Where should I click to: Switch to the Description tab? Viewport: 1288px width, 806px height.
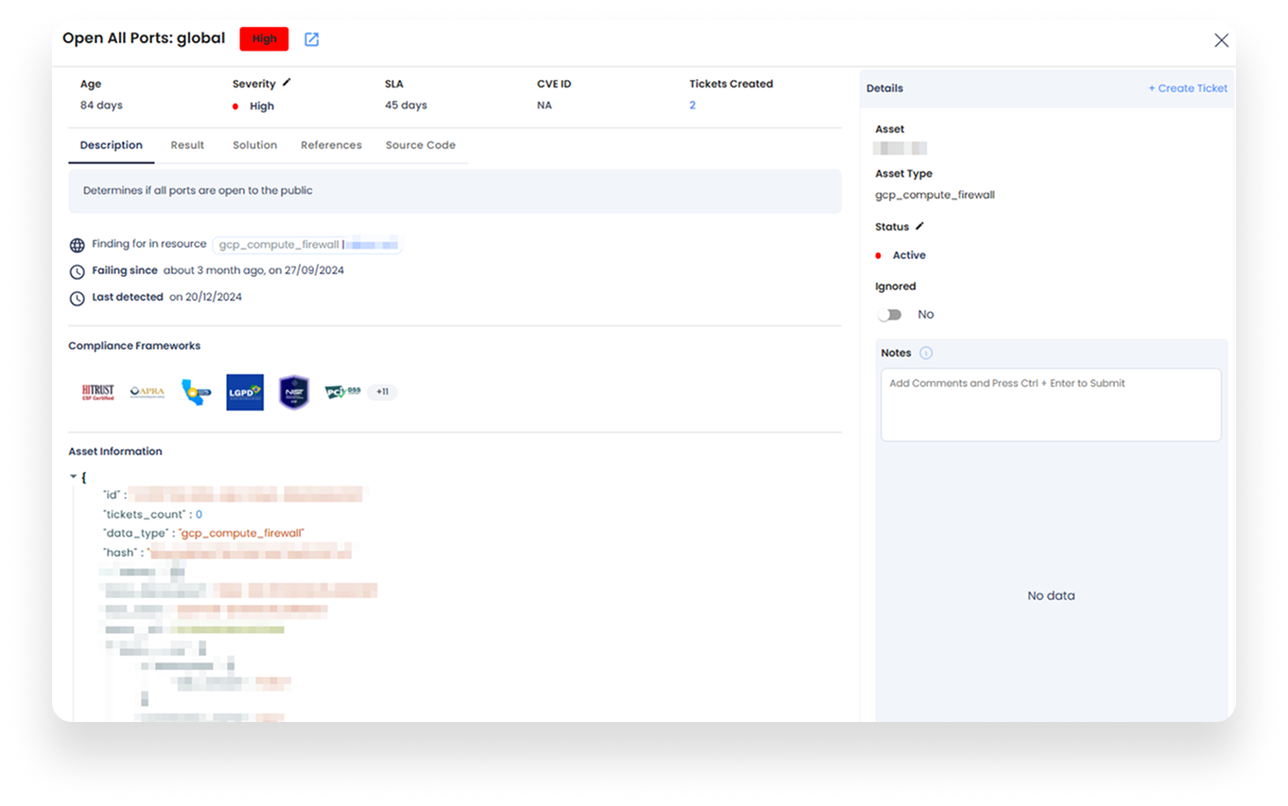(111, 145)
